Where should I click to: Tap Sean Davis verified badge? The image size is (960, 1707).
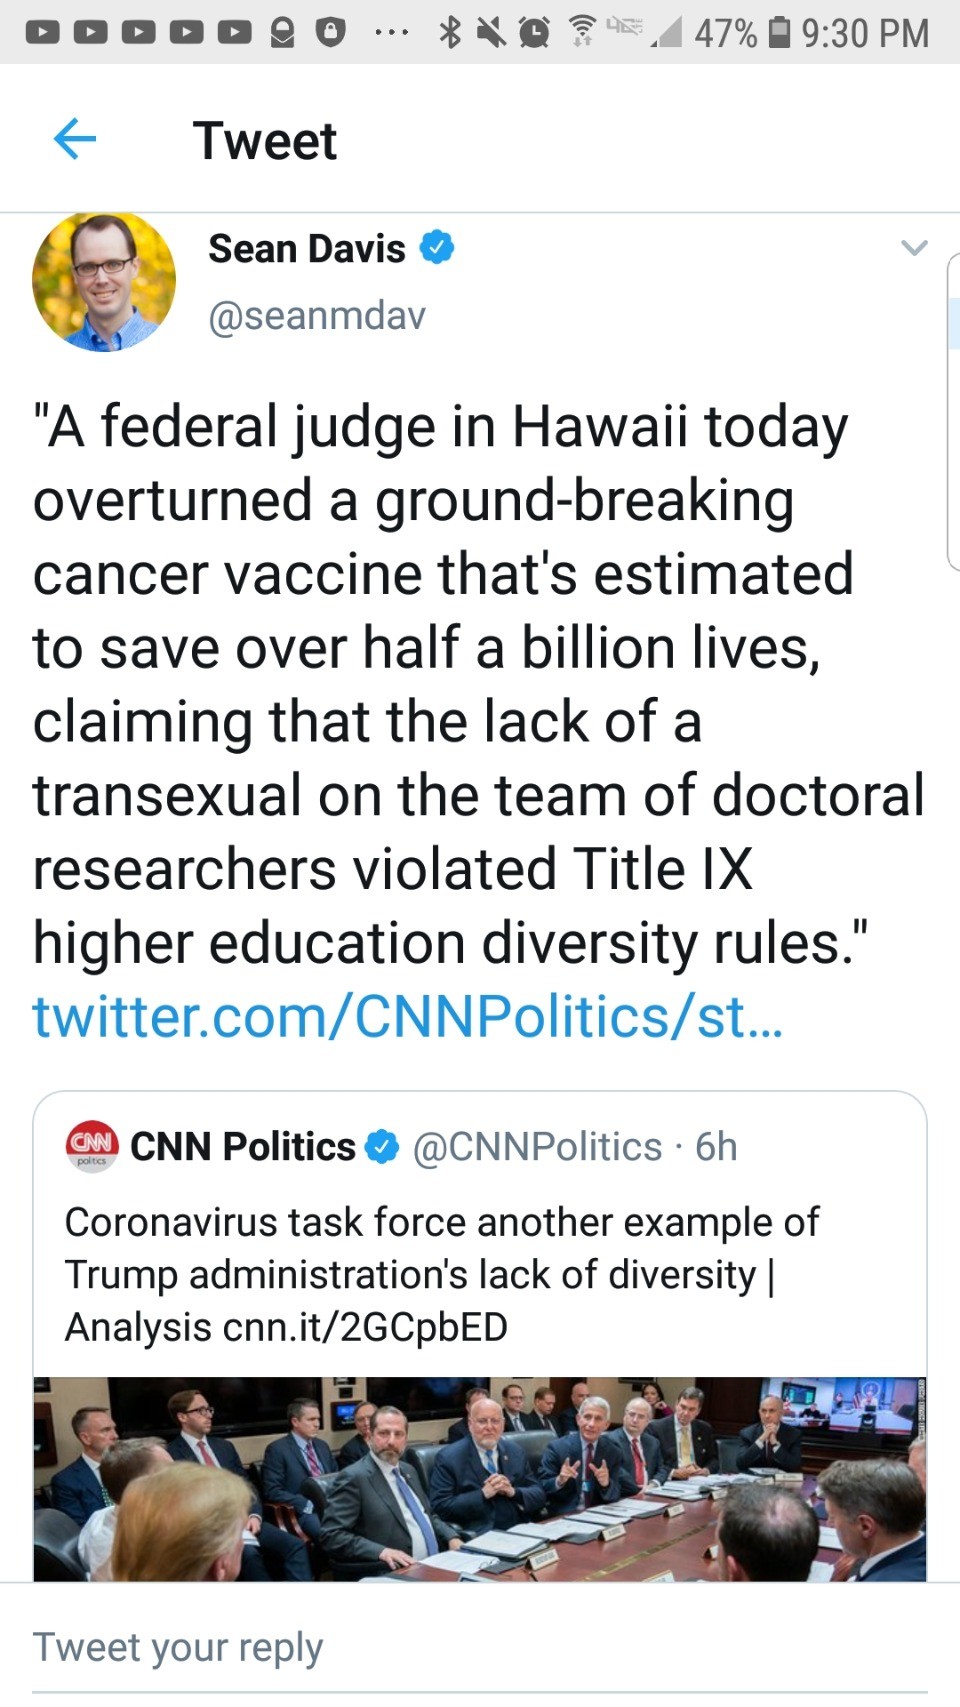(x=437, y=247)
